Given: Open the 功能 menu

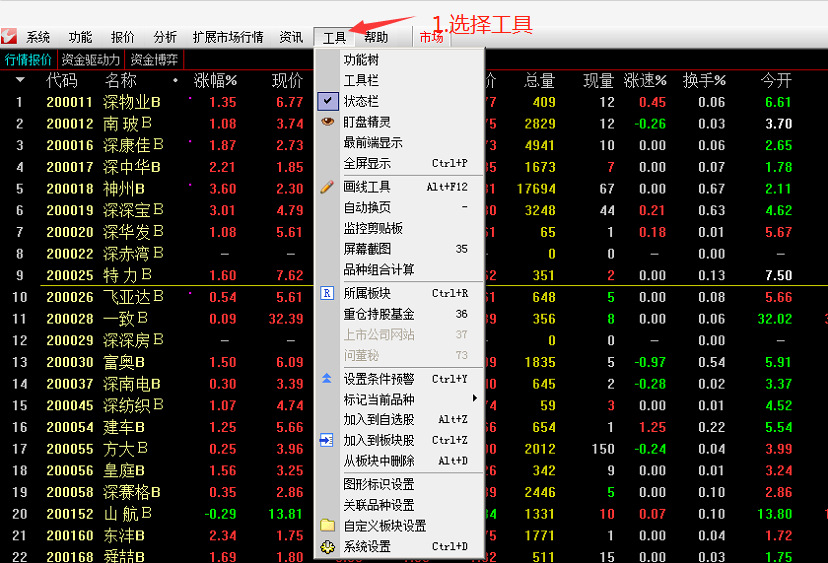Looking at the screenshot, I should (x=80, y=37).
